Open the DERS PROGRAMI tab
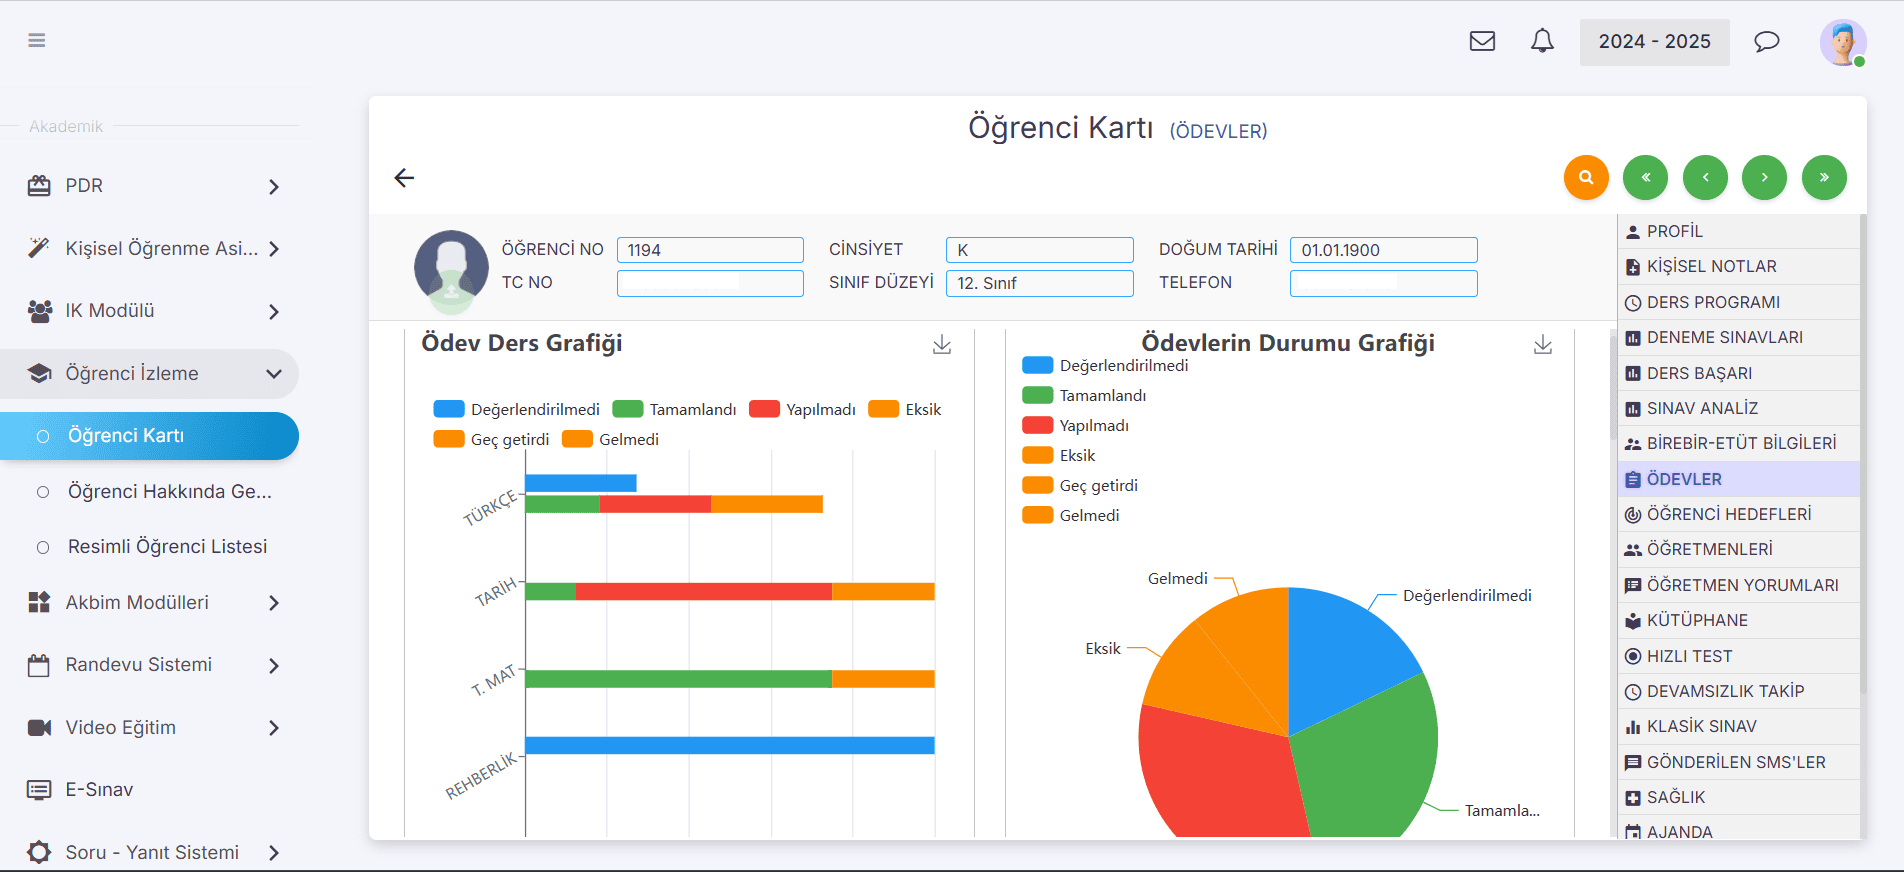1904x872 pixels. [1712, 302]
